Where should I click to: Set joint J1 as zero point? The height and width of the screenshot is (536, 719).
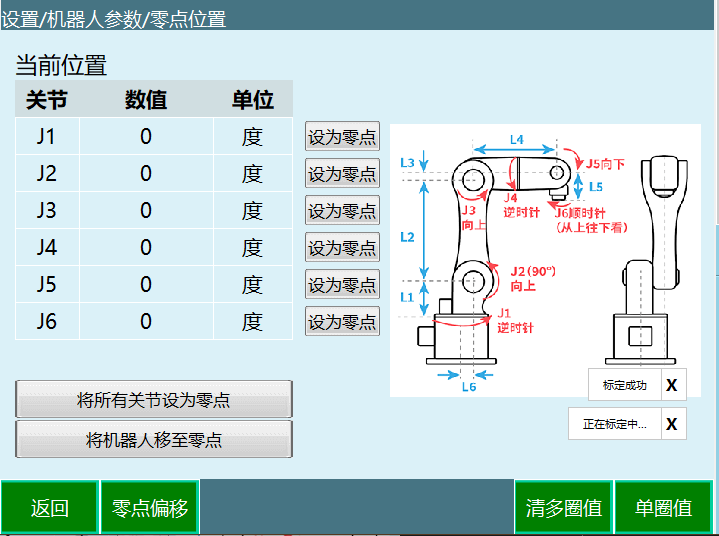(x=342, y=137)
